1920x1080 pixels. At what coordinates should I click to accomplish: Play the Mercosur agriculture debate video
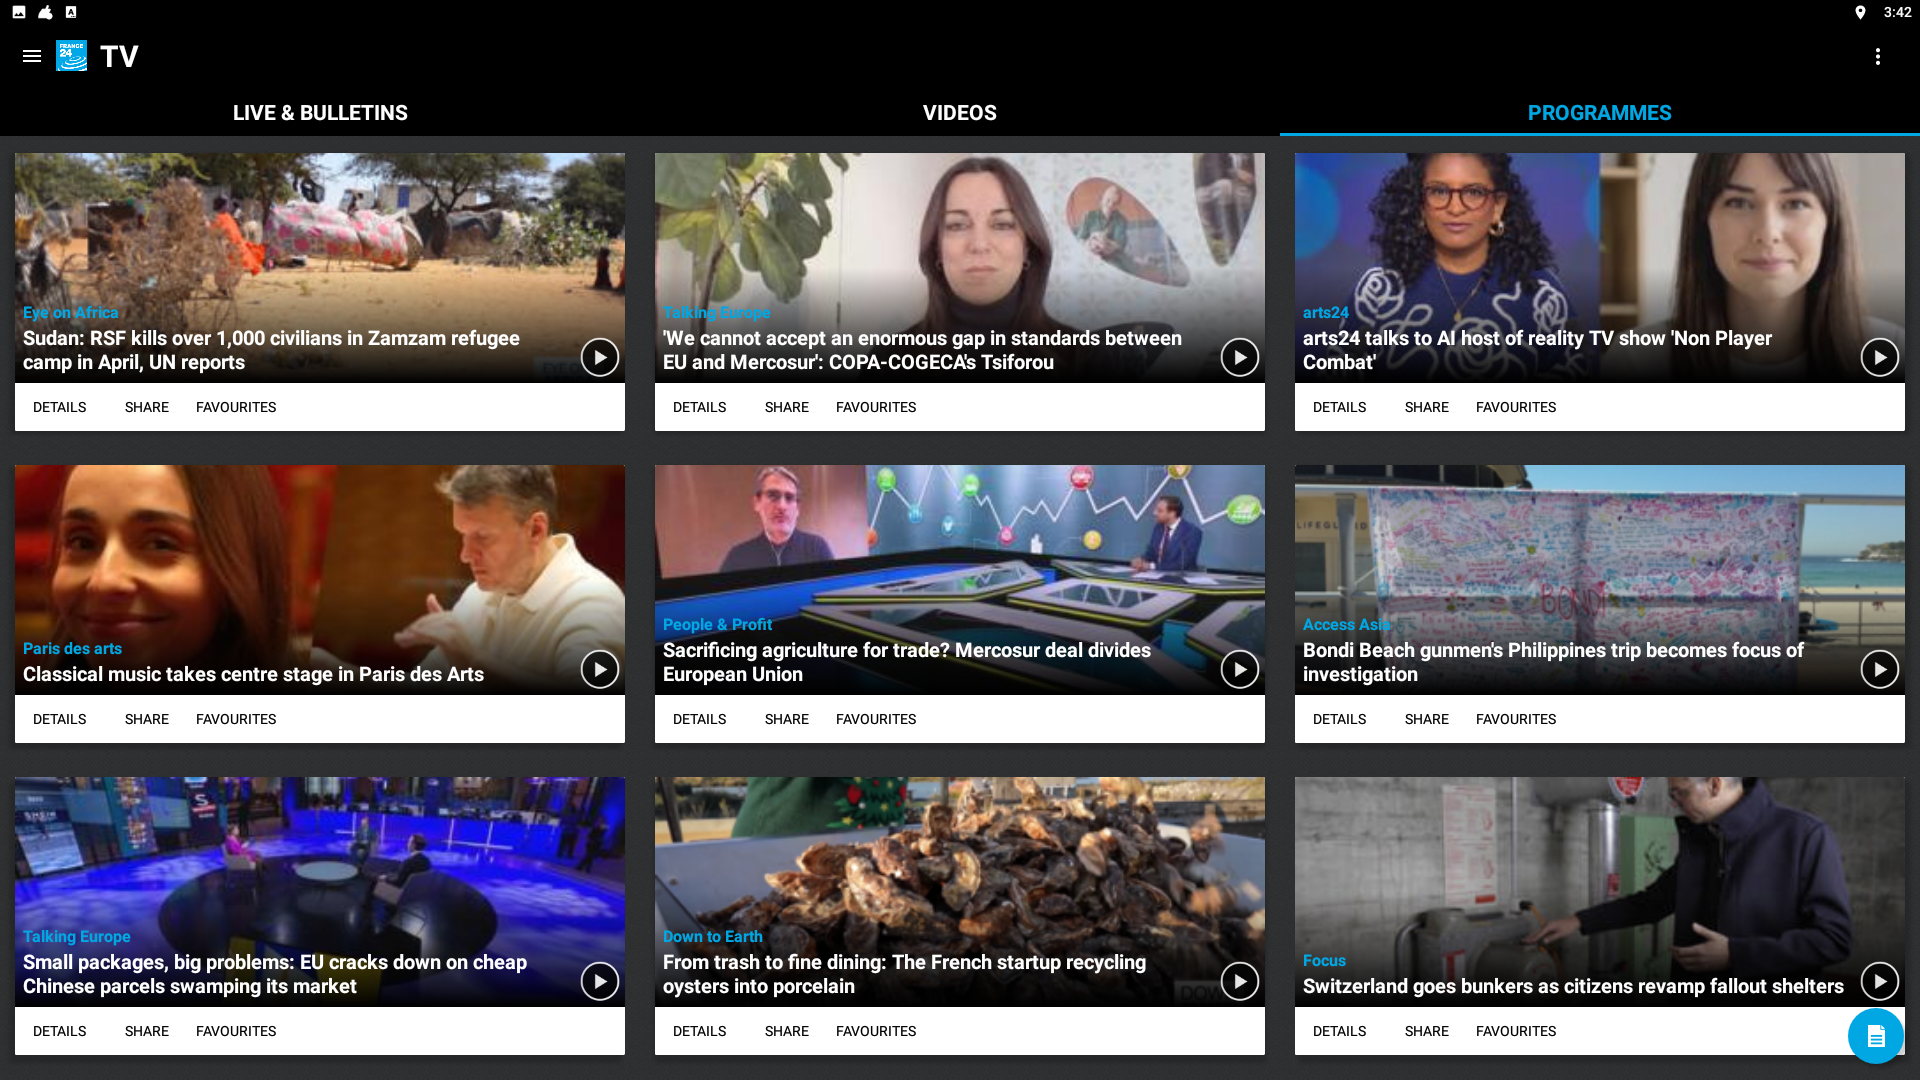[x=1239, y=669]
